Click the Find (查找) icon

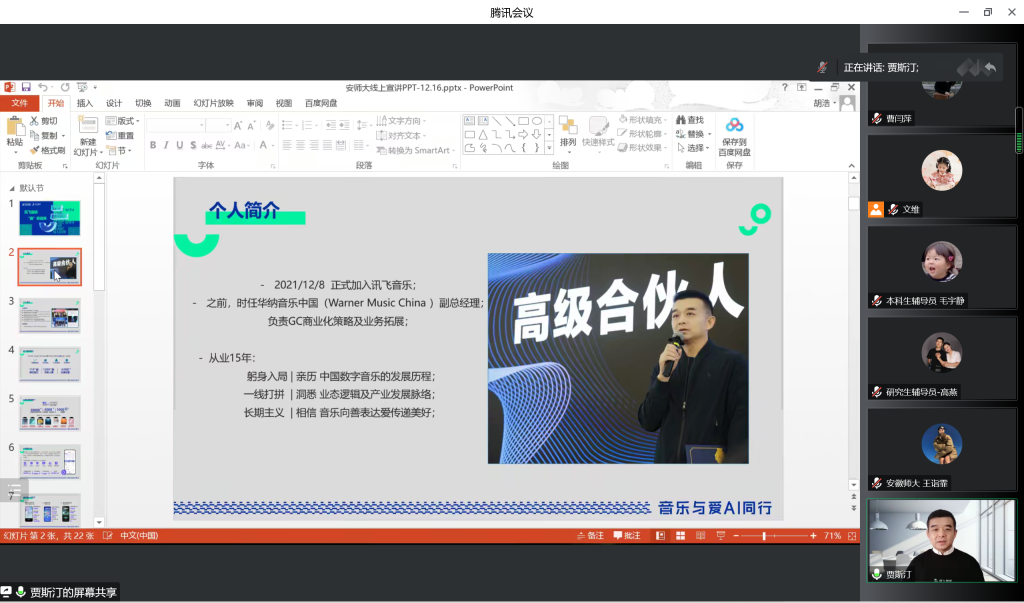[689, 120]
